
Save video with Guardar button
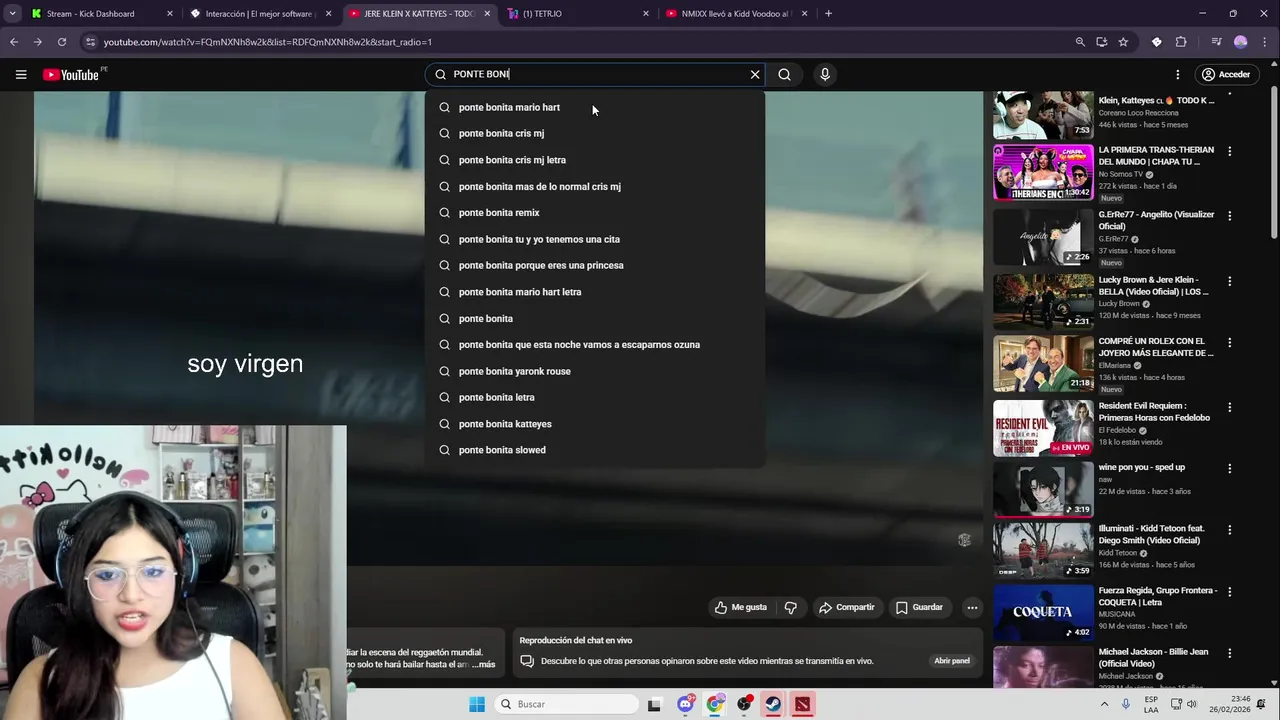(919, 607)
